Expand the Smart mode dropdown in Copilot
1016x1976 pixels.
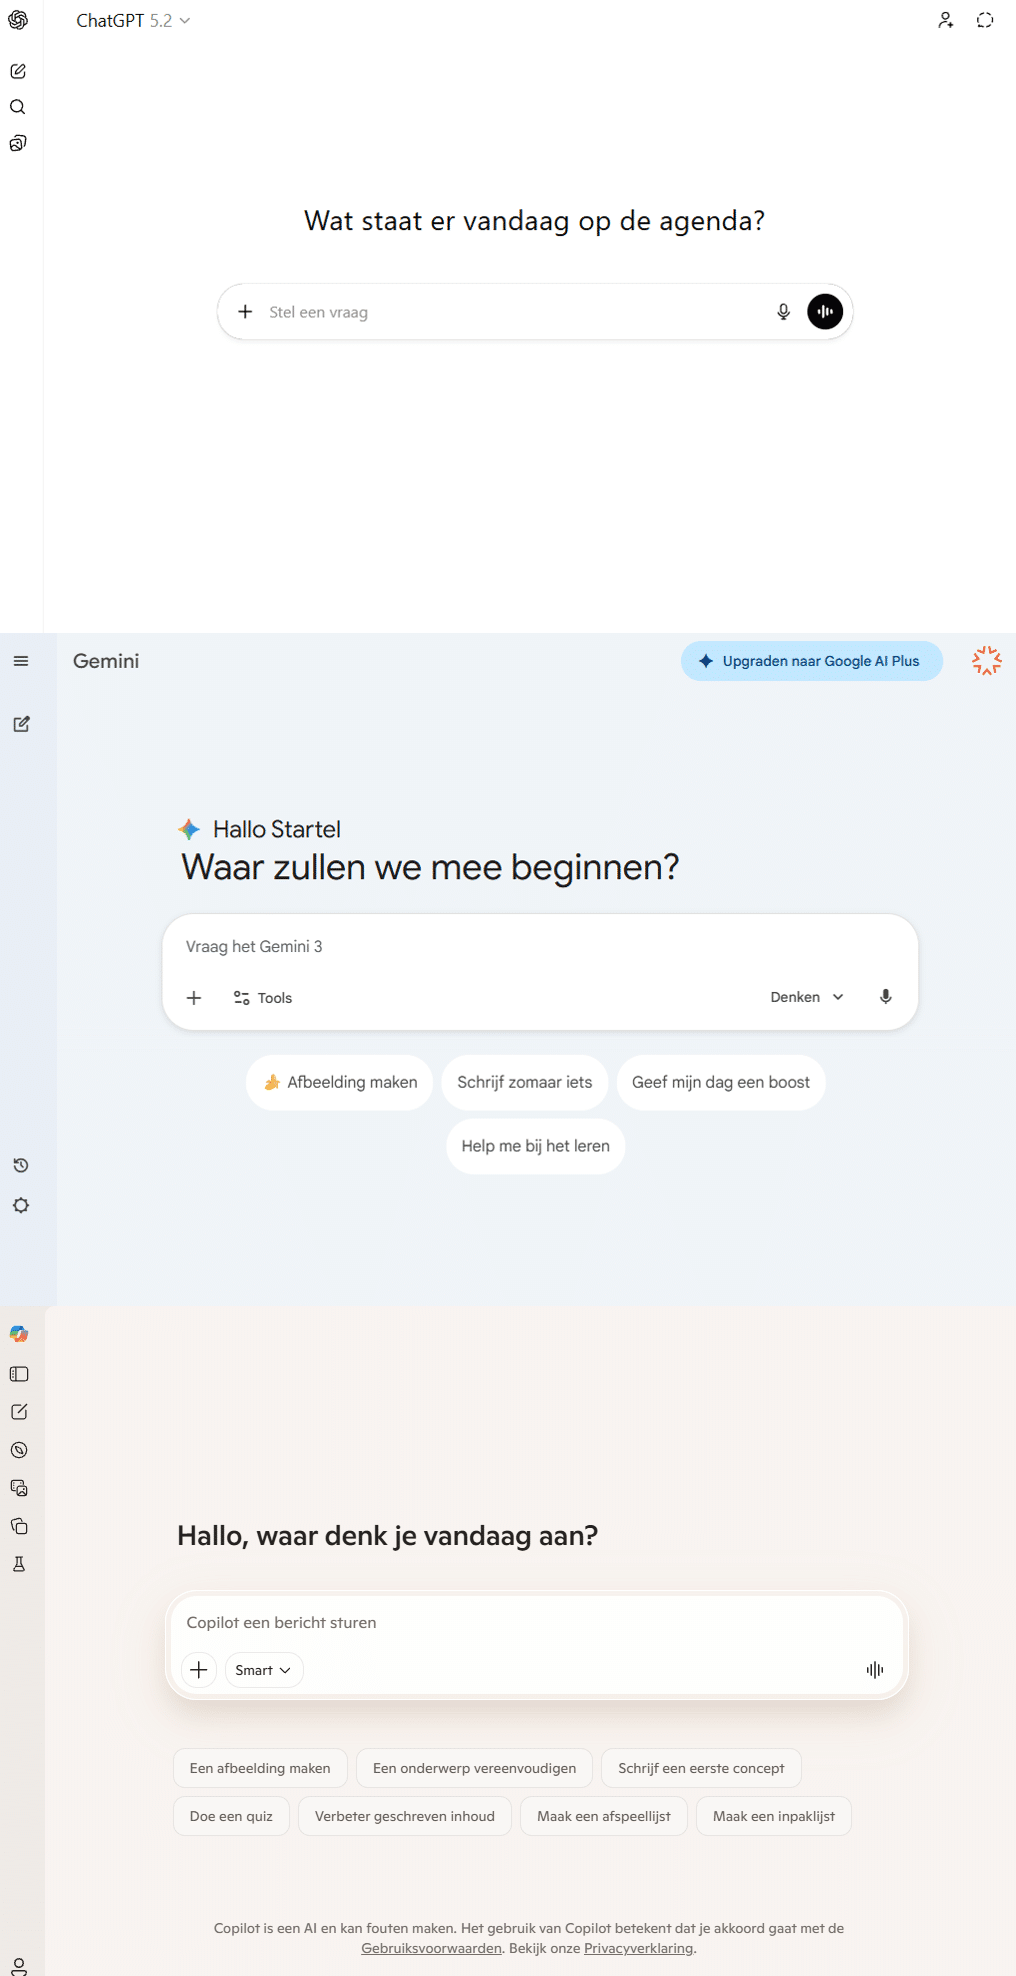click(x=264, y=1670)
